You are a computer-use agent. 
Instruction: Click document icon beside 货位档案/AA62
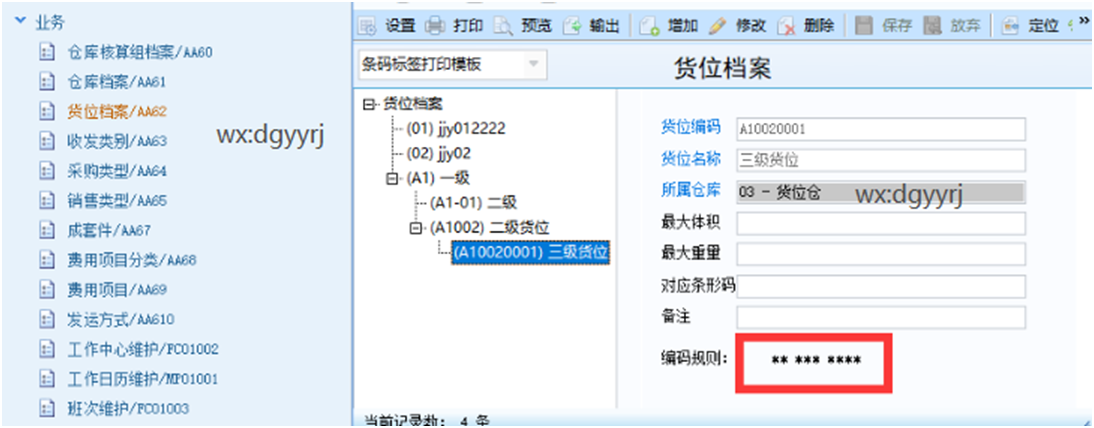(47, 111)
